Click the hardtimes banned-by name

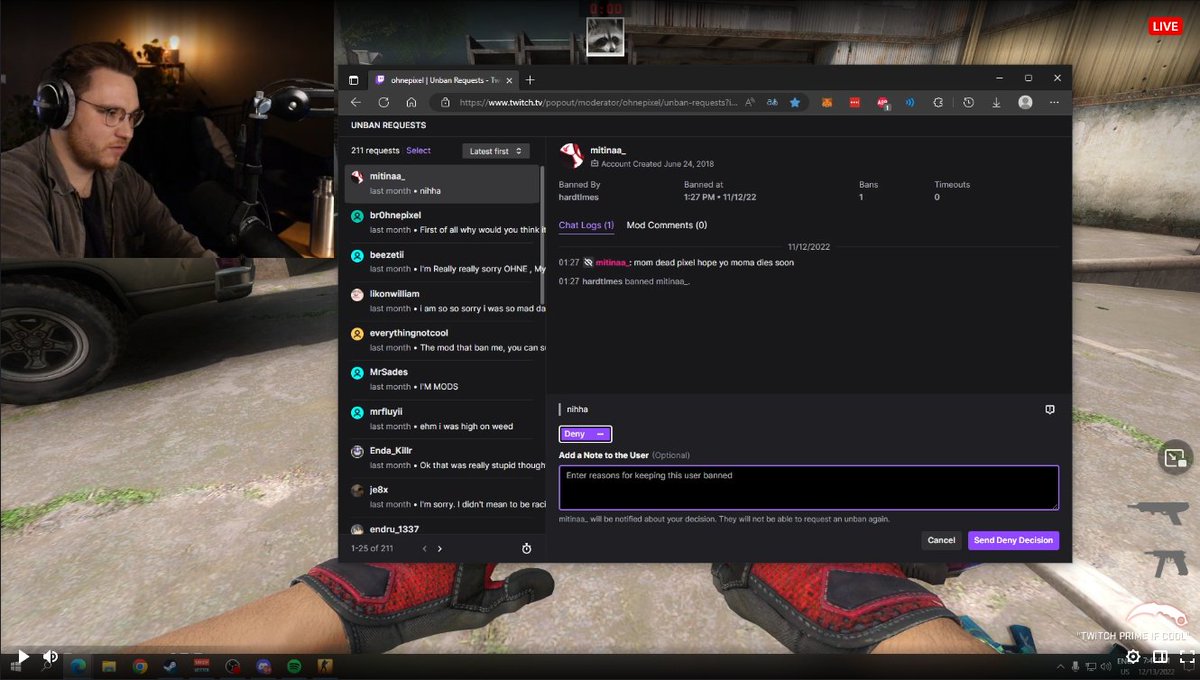point(580,197)
